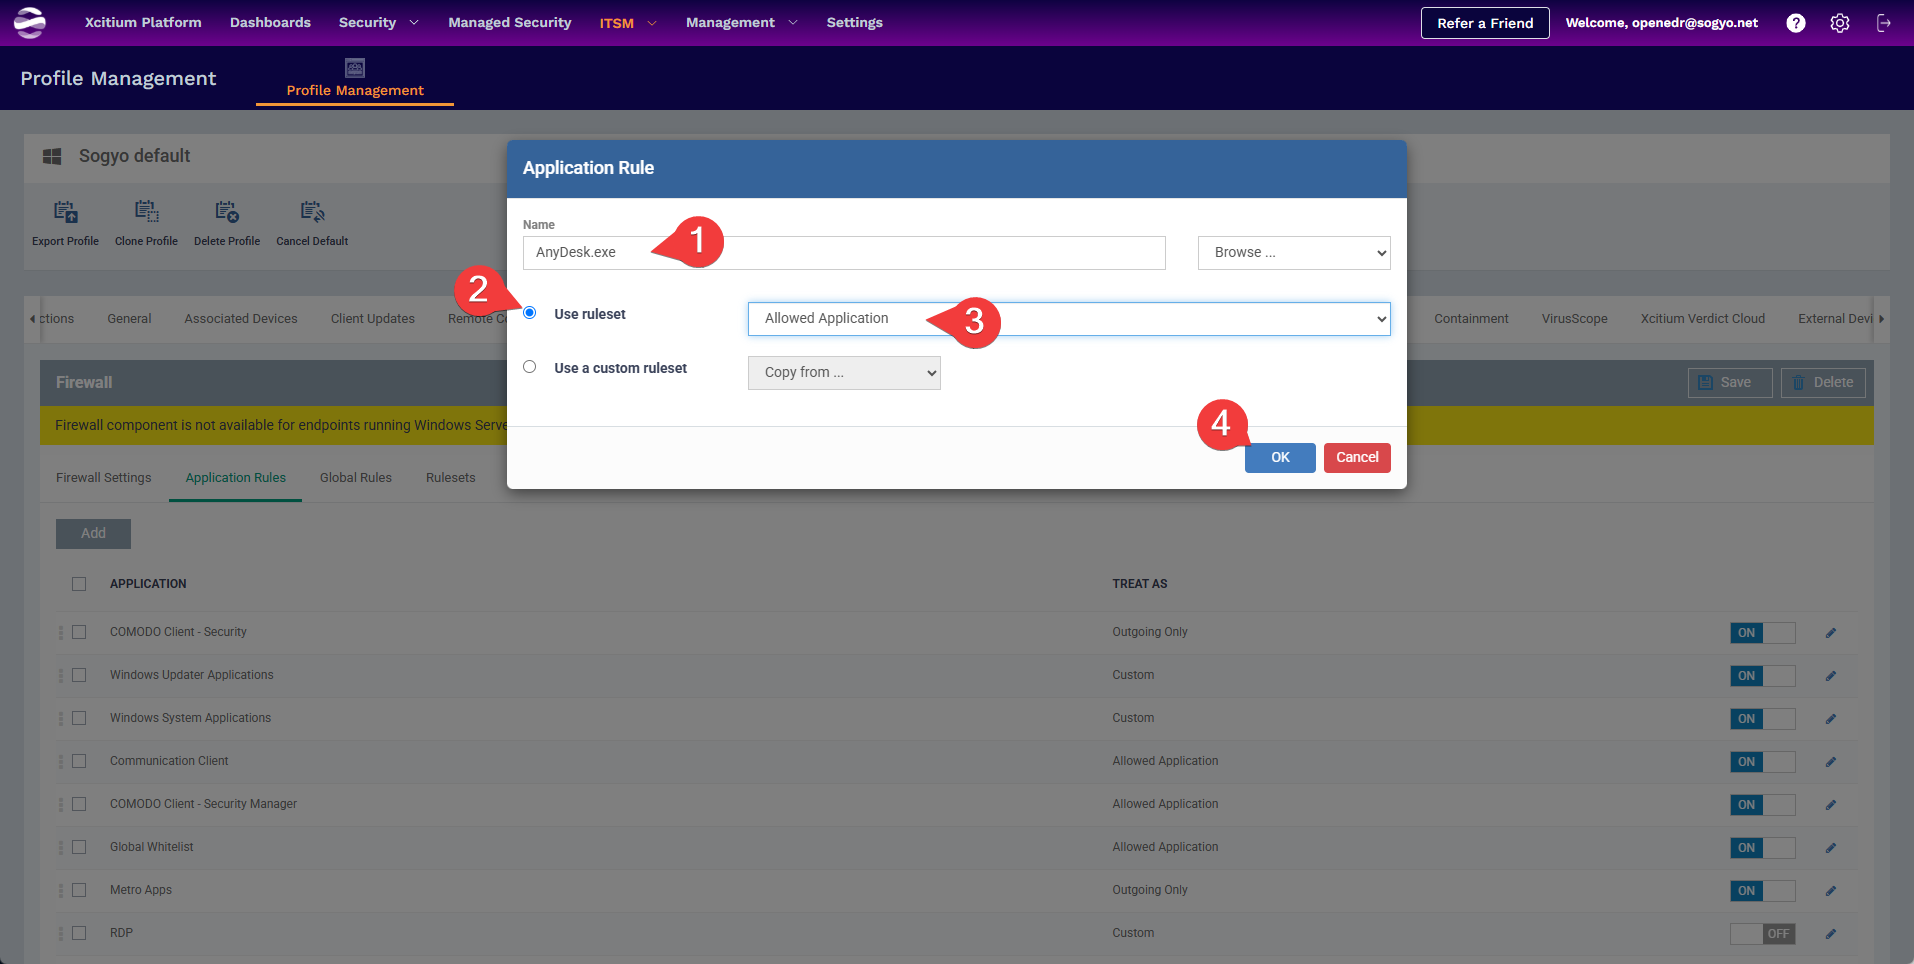Click the Delete Profile icon

pyautogui.click(x=227, y=212)
